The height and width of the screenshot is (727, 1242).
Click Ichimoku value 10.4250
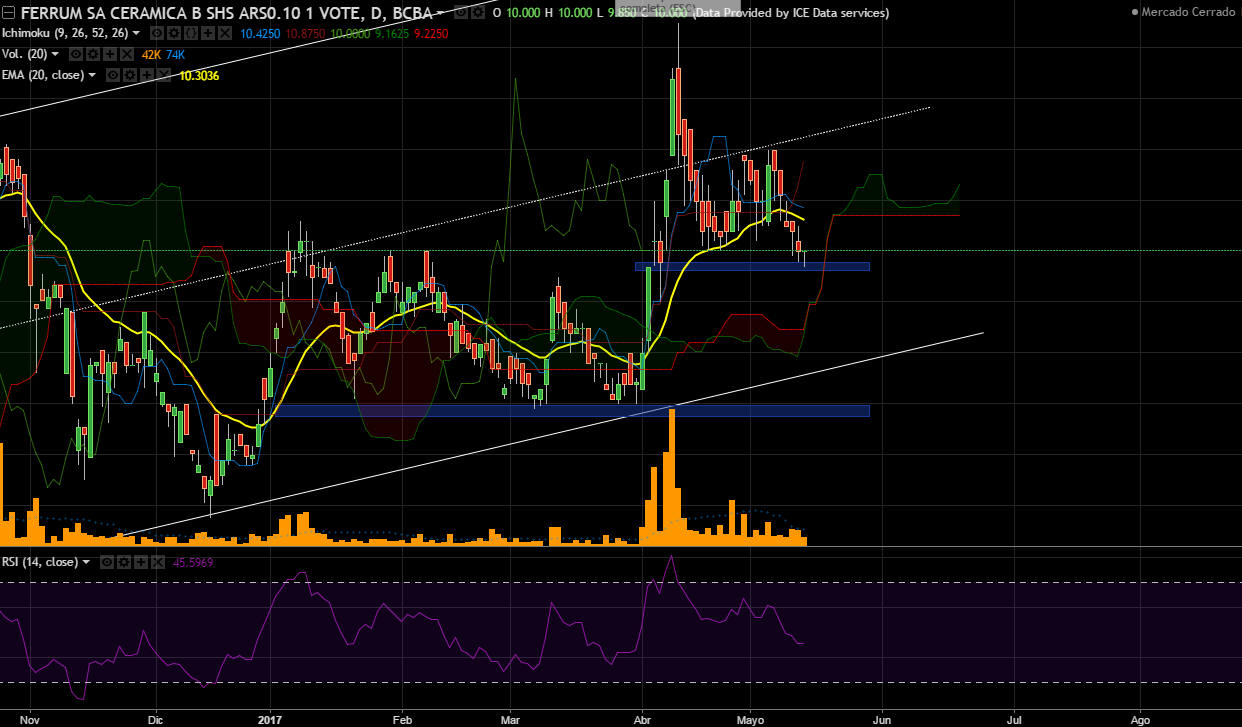(x=261, y=33)
